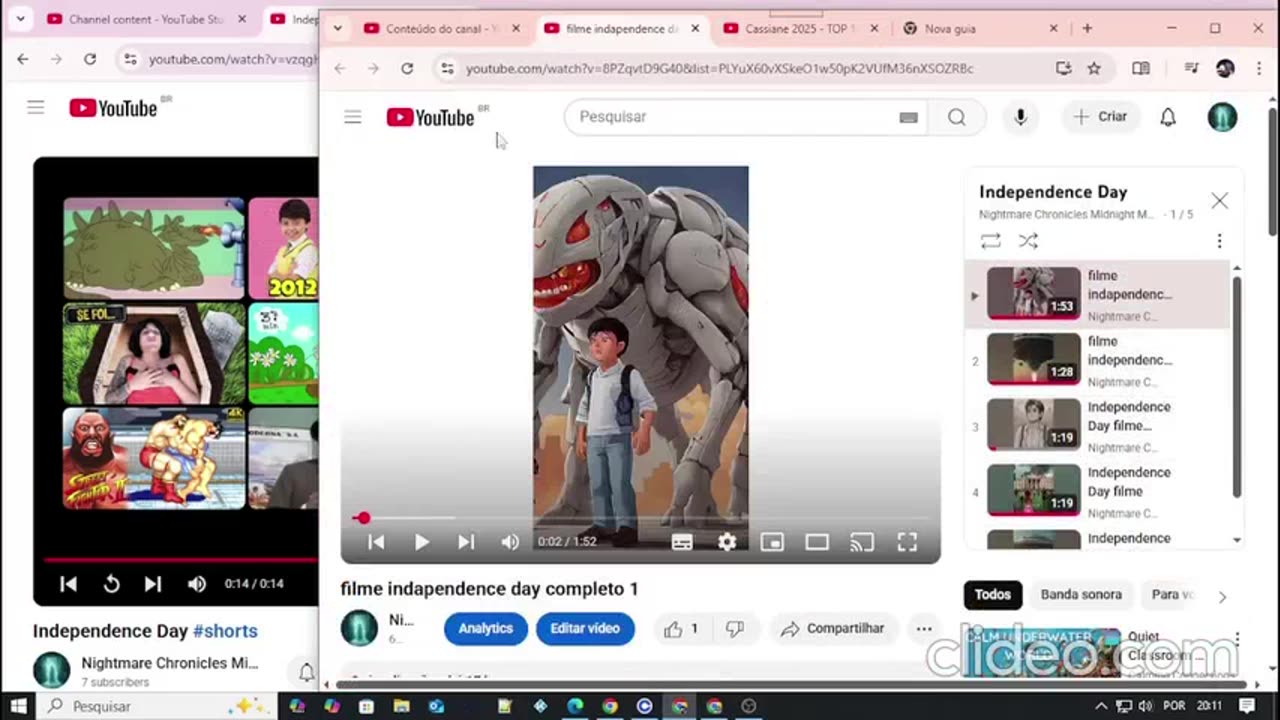1280x720 pixels.
Task: Show hidden system tray icons
Action: click(x=1102, y=706)
